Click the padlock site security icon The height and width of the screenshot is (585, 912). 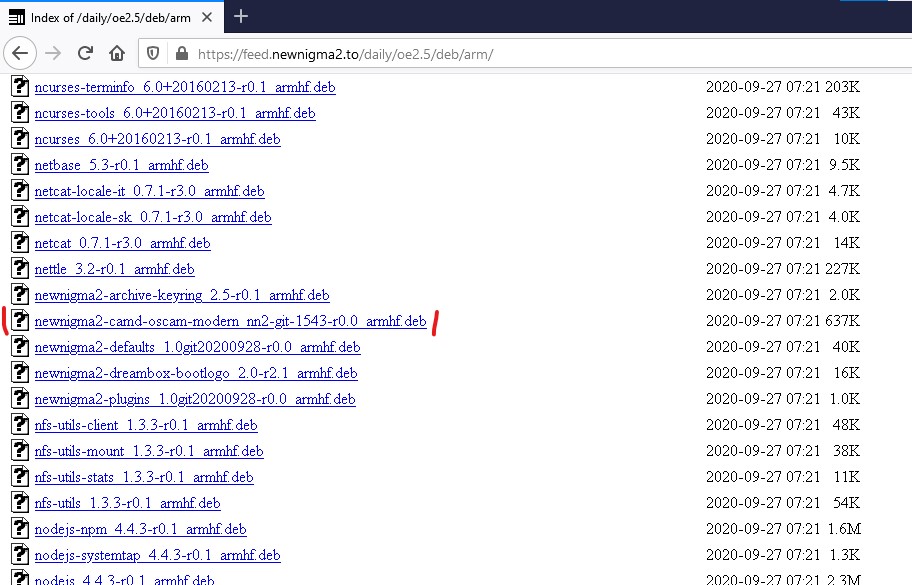pyautogui.click(x=181, y=54)
